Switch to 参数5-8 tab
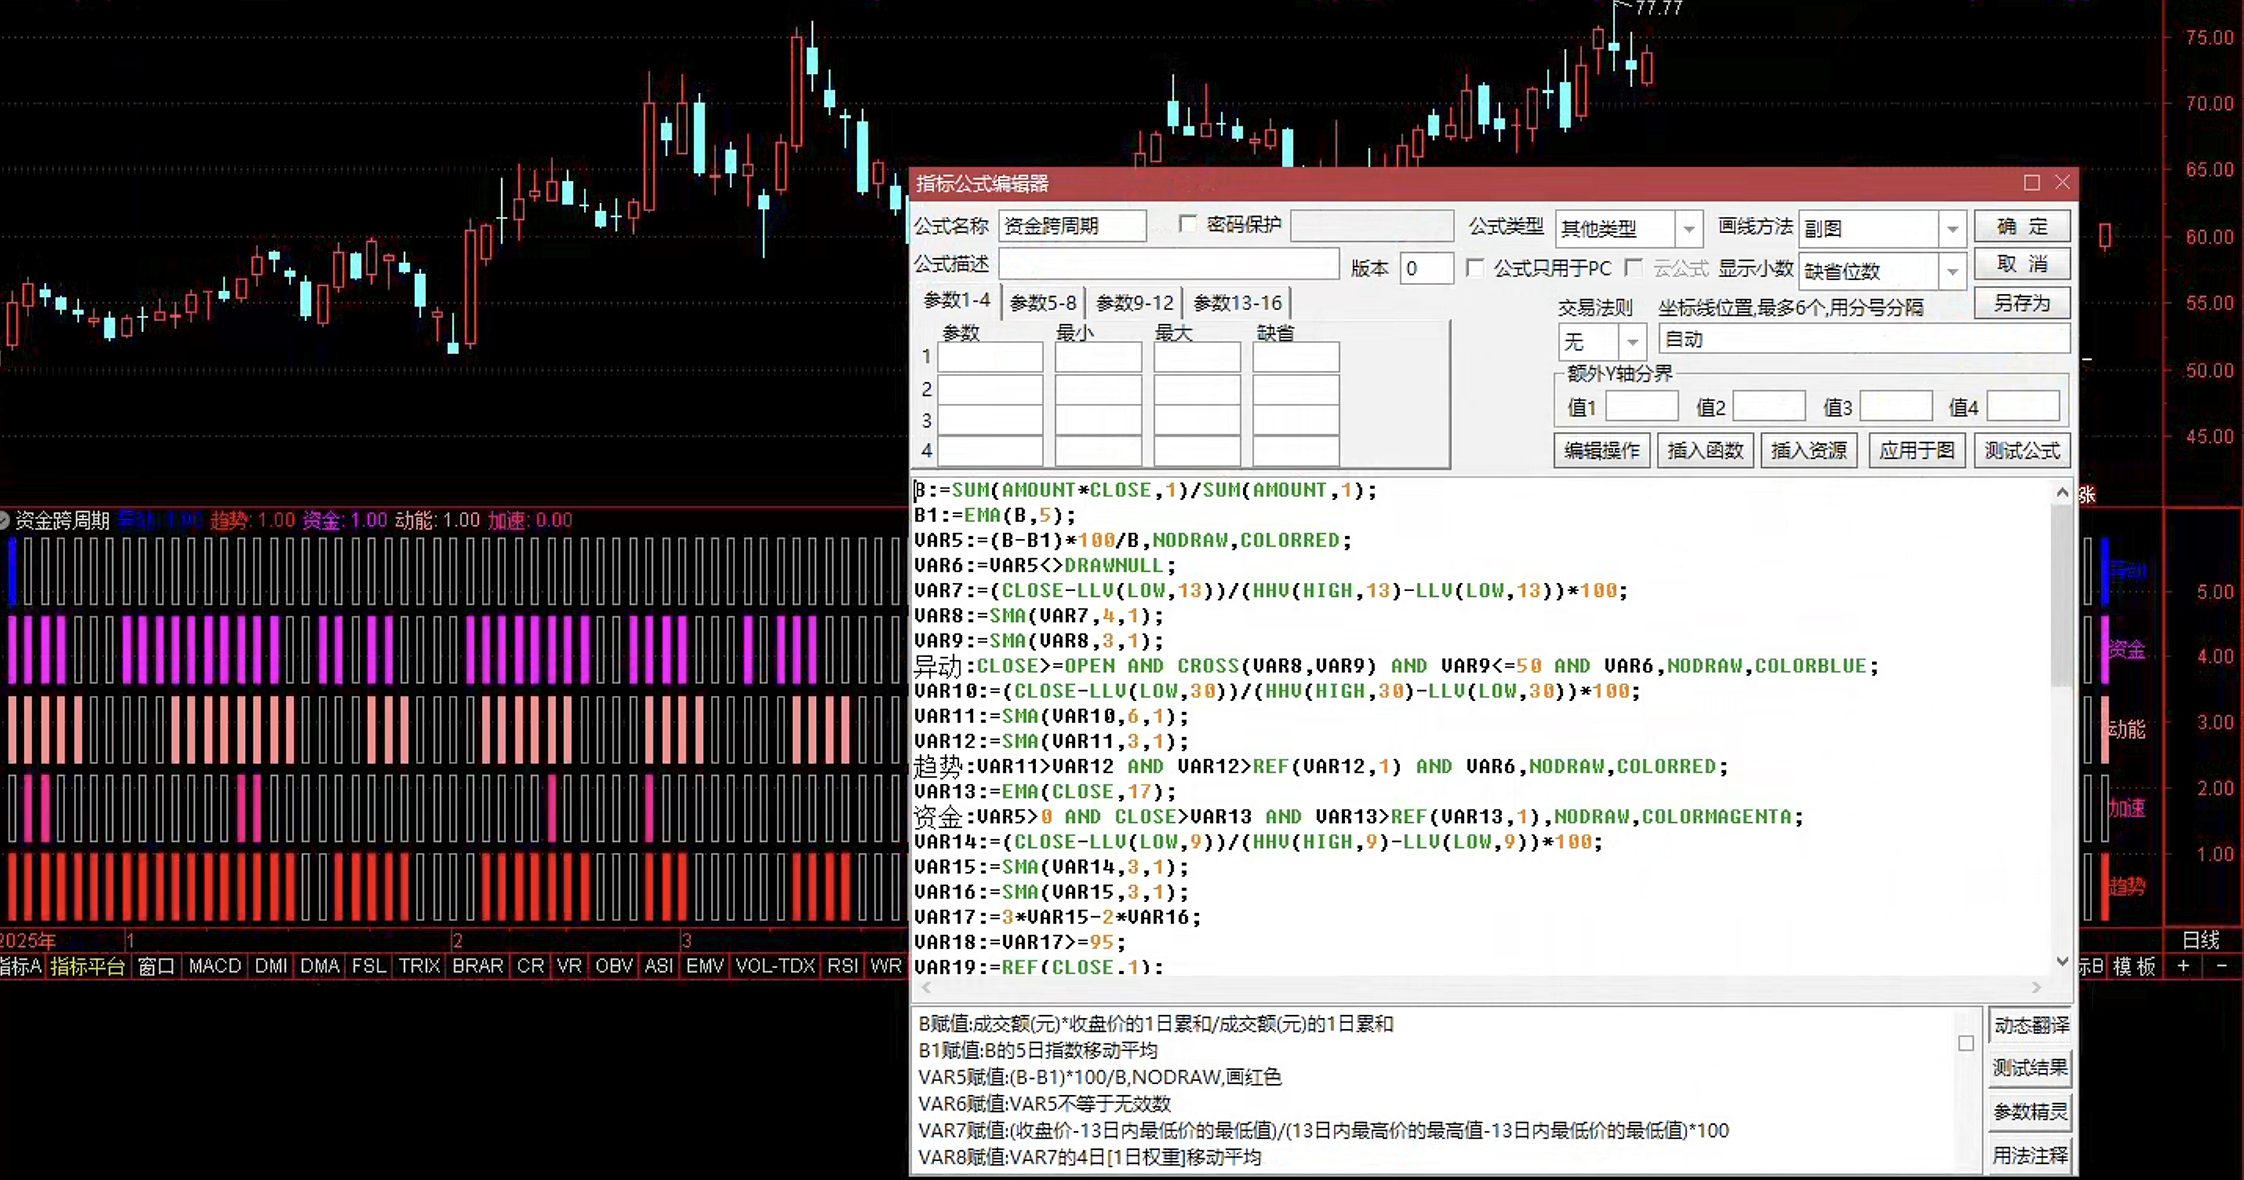2244x1180 pixels. (x=1042, y=302)
